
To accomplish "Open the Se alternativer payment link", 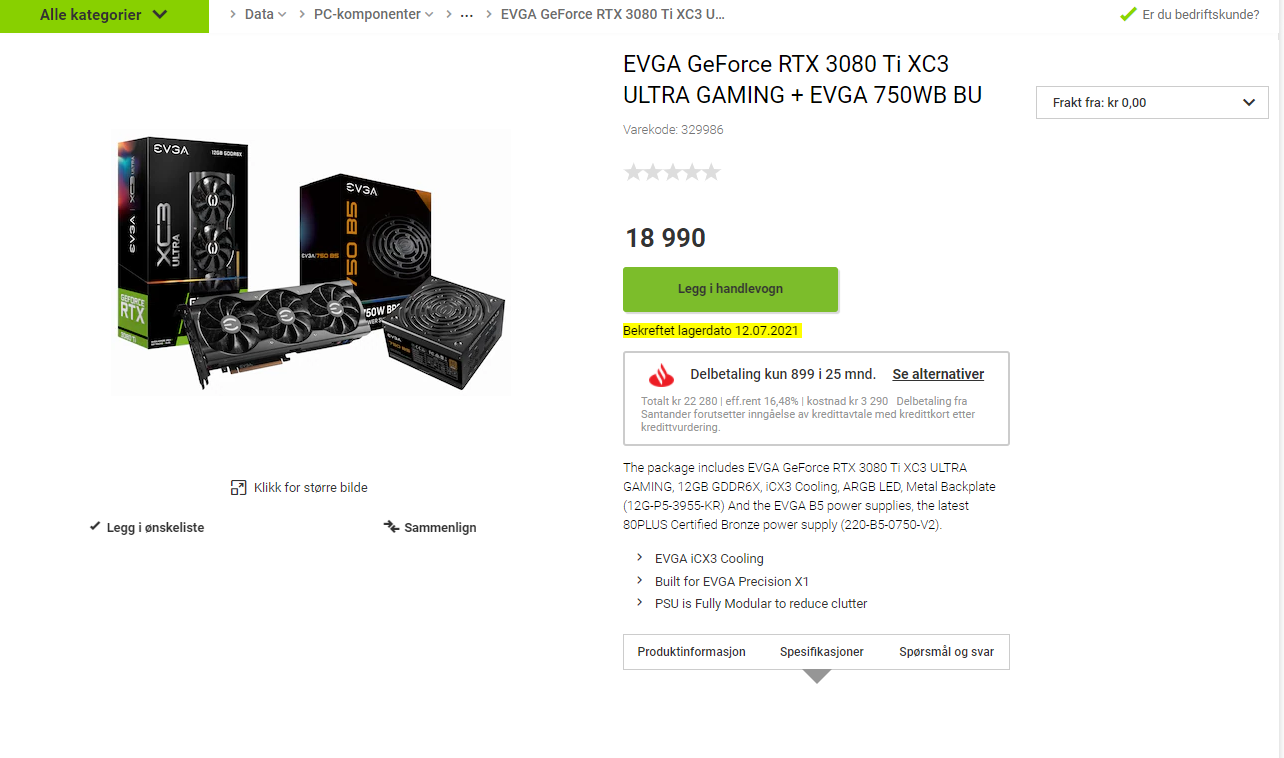I will click(938, 374).
